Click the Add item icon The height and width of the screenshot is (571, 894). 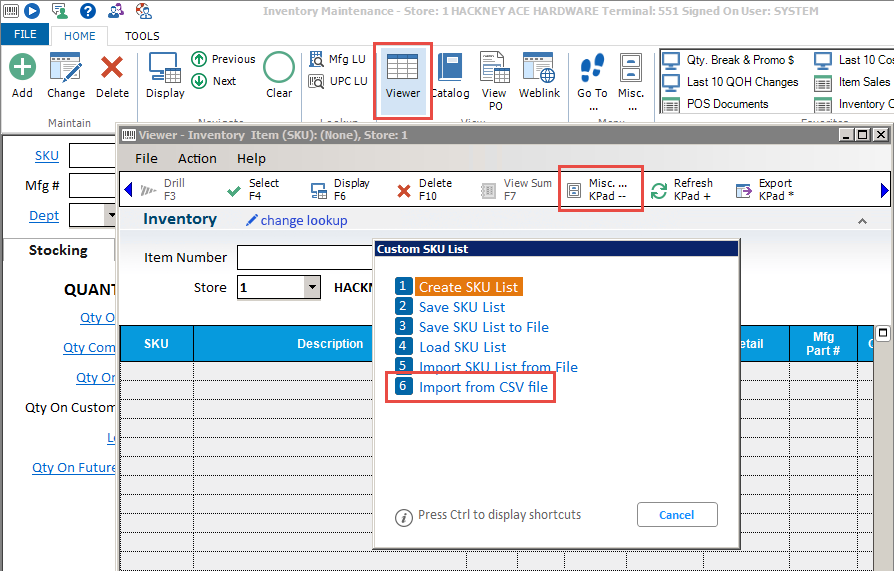(22, 67)
